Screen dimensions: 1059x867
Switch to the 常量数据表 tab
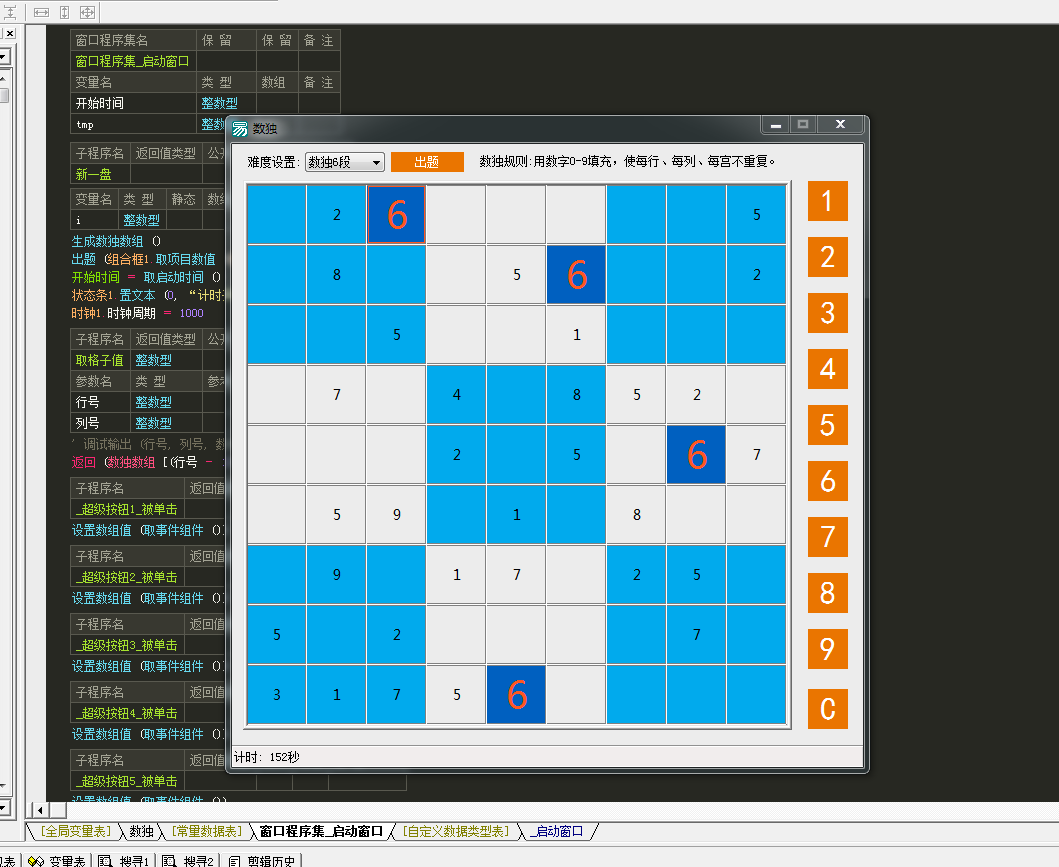[206, 831]
